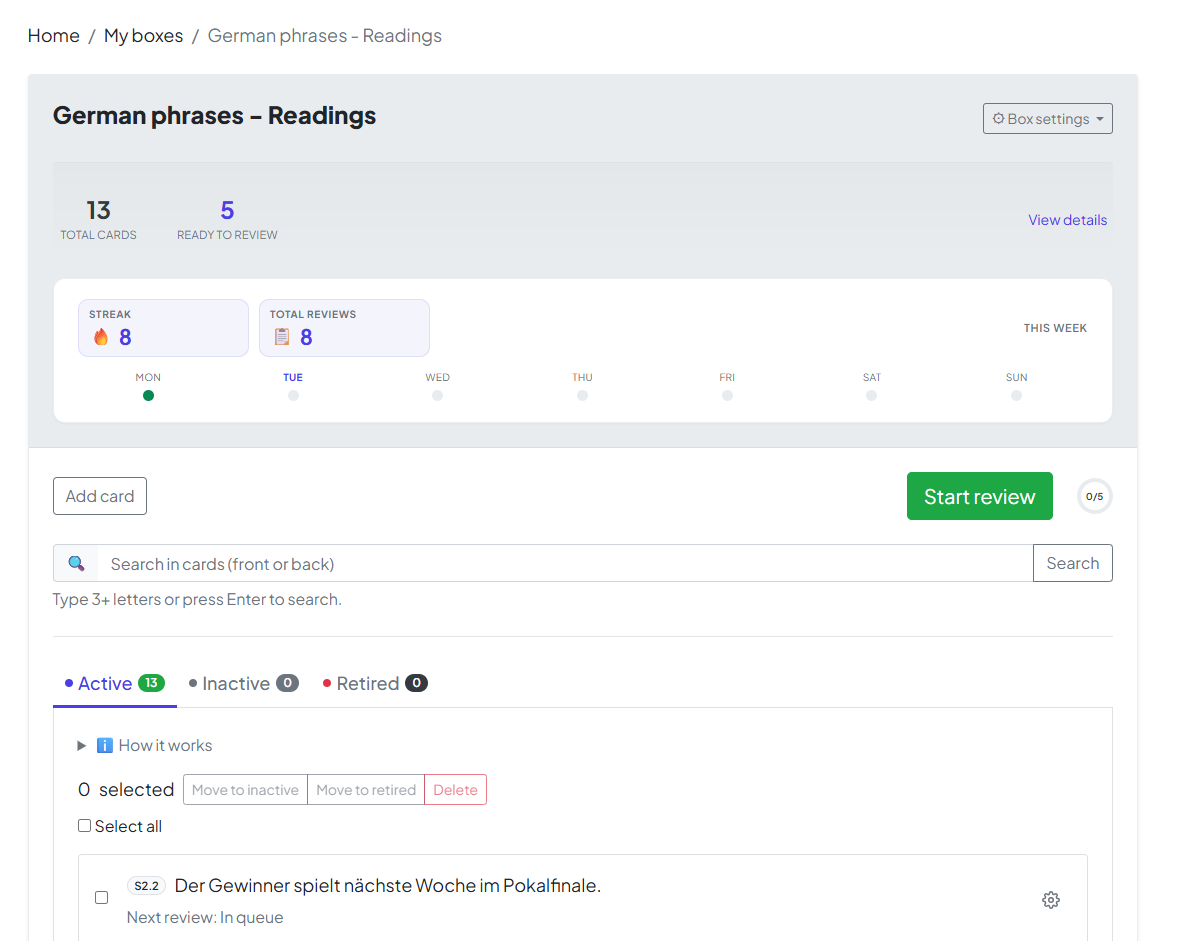This screenshot has height=941, width=1178.
Task: Focus the Search in cards field
Action: click(x=565, y=564)
